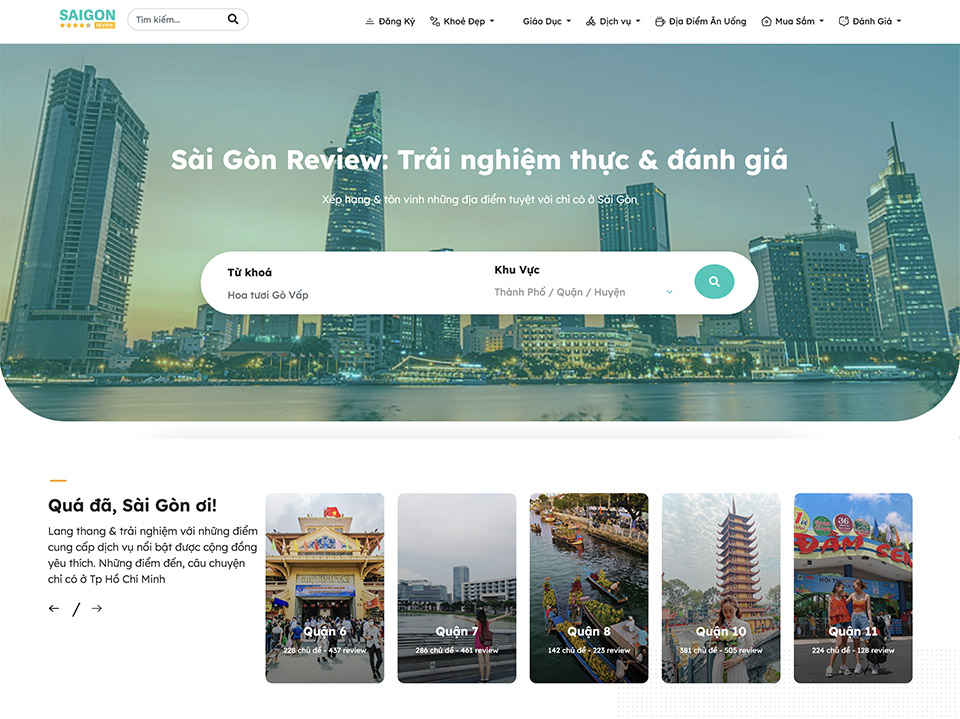
Task: Click the Đăng Ký person icon
Action: pyautogui.click(x=368, y=20)
